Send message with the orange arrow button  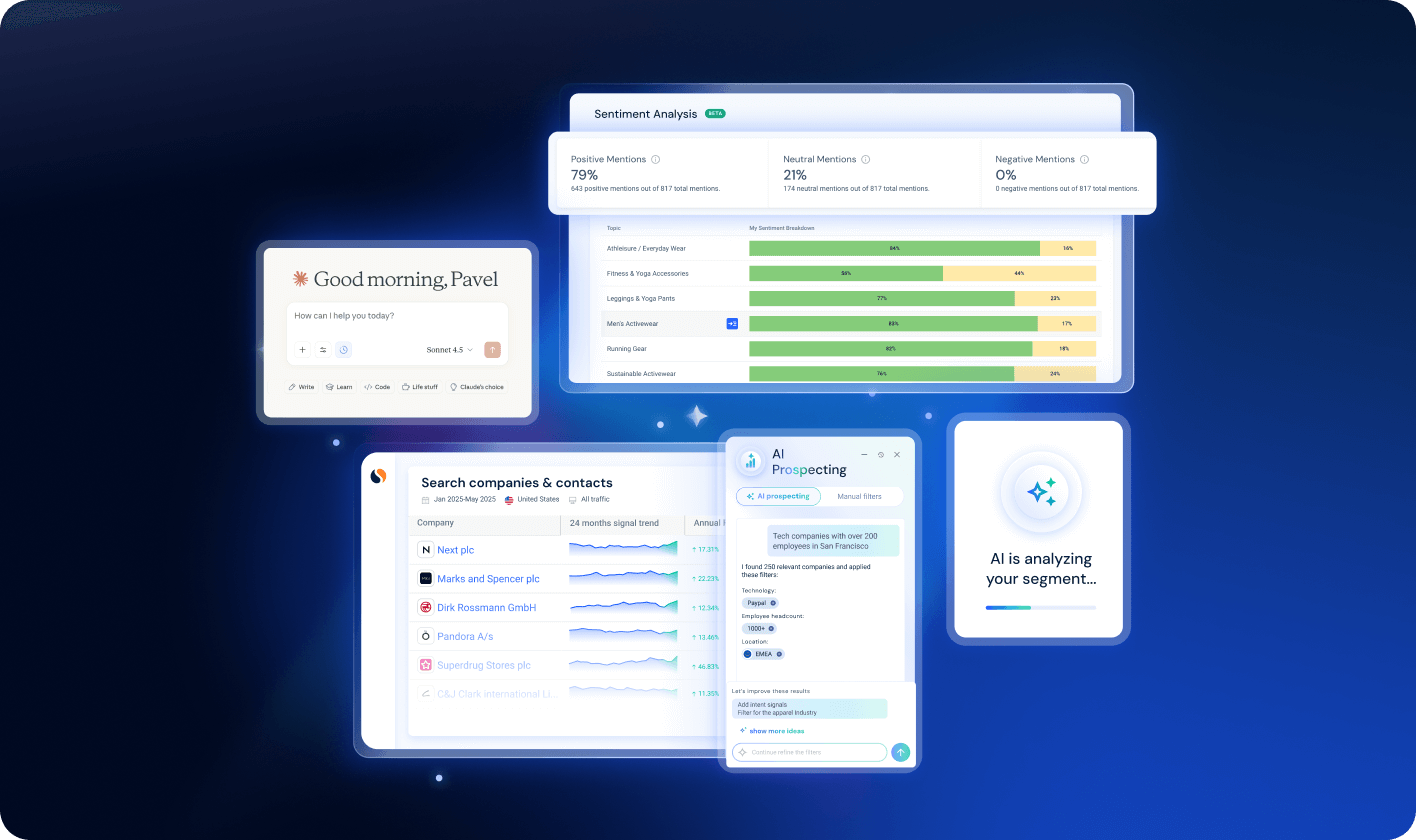pos(492,350)
